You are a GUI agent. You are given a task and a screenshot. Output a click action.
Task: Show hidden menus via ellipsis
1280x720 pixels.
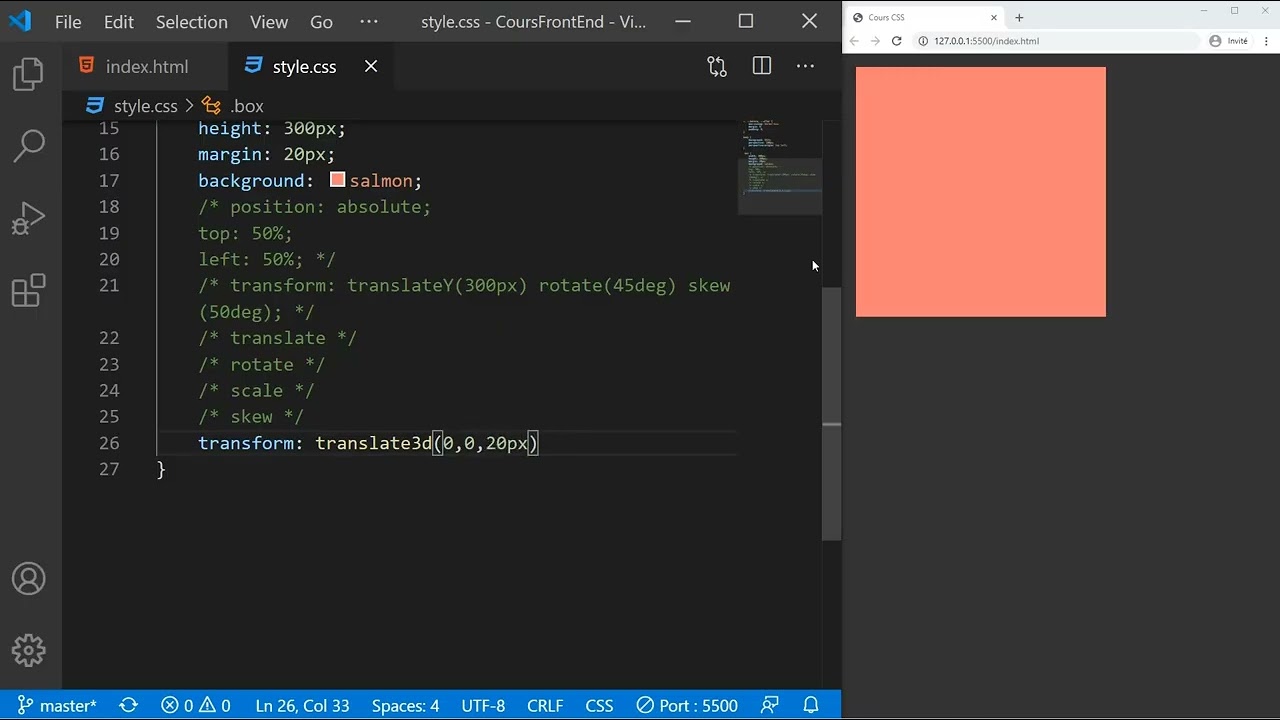[x=368, y=21]
